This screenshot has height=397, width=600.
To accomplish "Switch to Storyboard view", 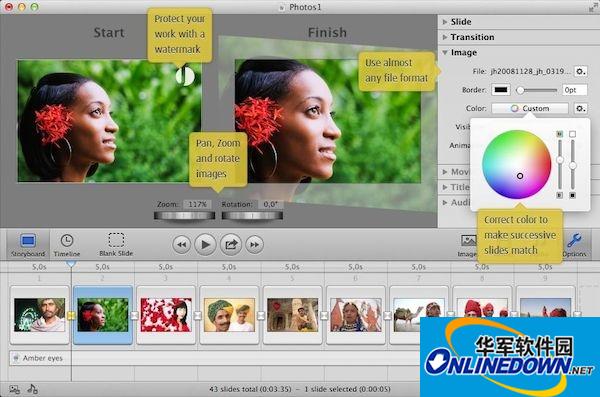I will coord(28,245).
